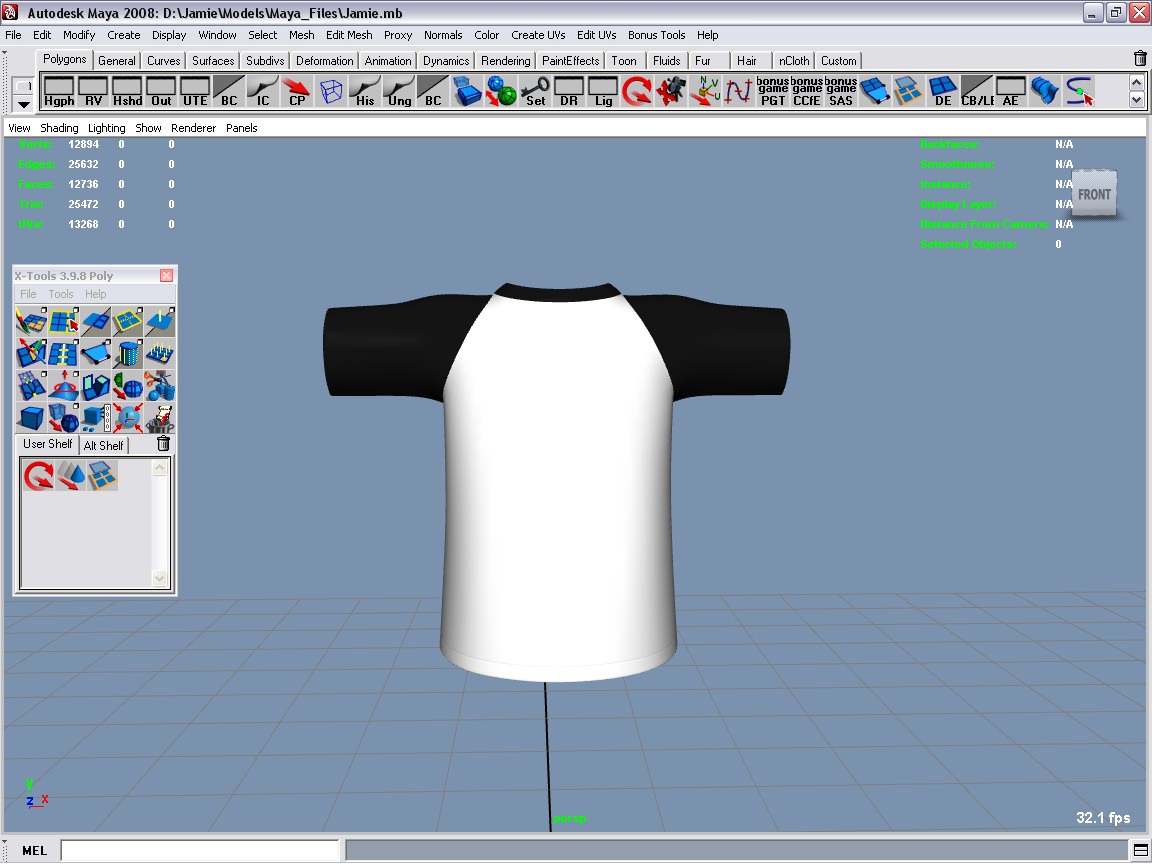Click the MEL language label

[x=35, y=850]
